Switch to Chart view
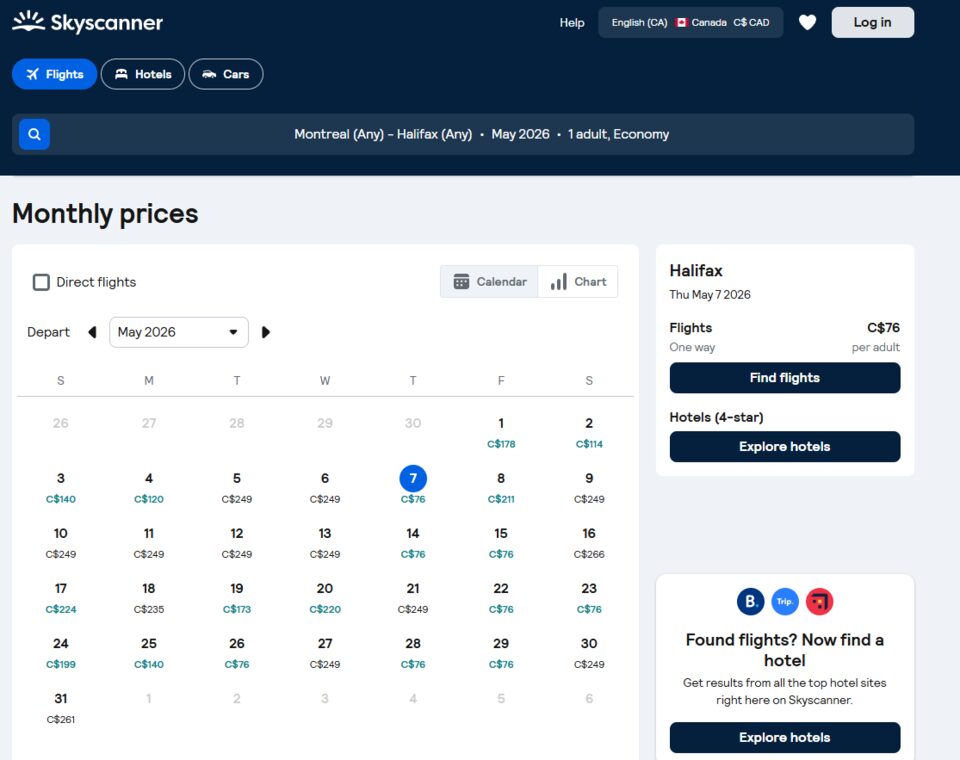 click(578, 282)
